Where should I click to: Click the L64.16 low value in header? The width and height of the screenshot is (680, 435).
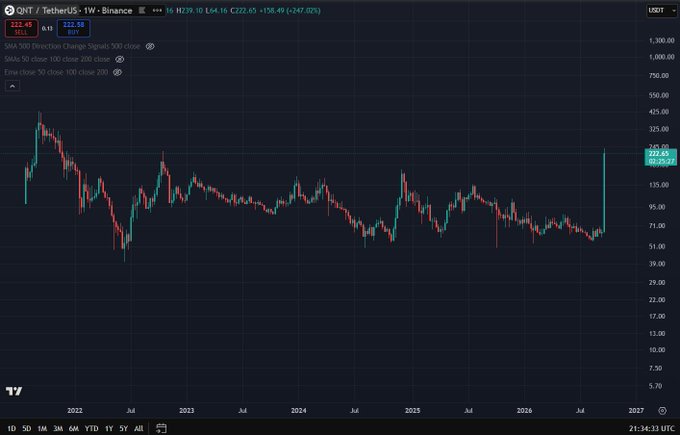(x=216, y=10)
